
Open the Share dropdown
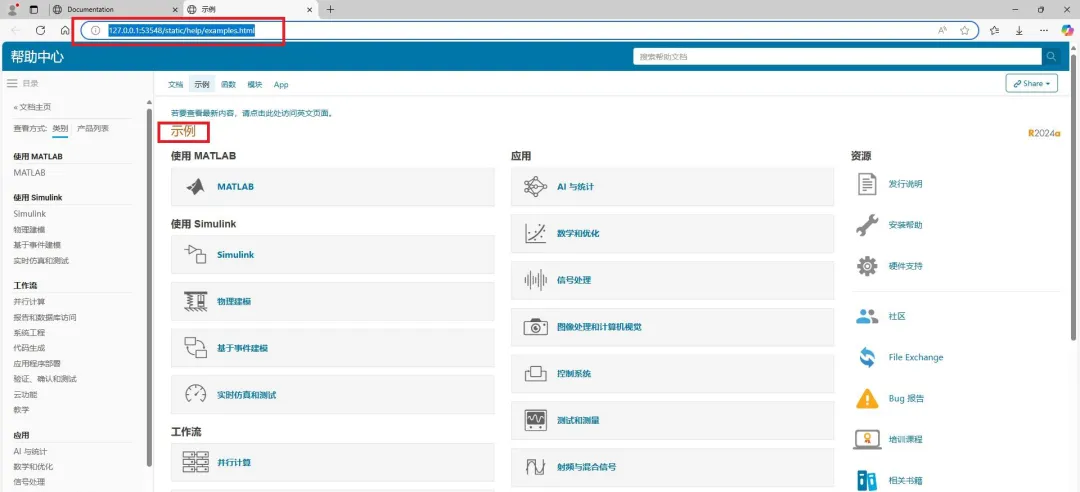1031,83
